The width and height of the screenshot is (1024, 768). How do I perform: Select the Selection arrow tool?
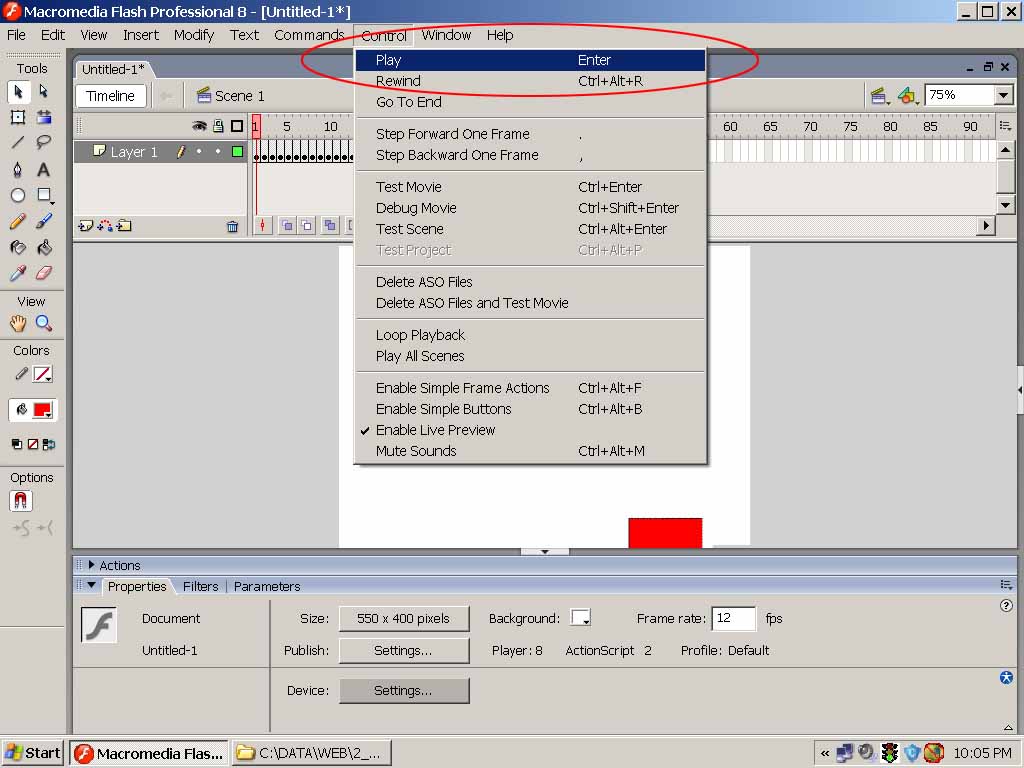pyautogui.click(x=18, y=91)
